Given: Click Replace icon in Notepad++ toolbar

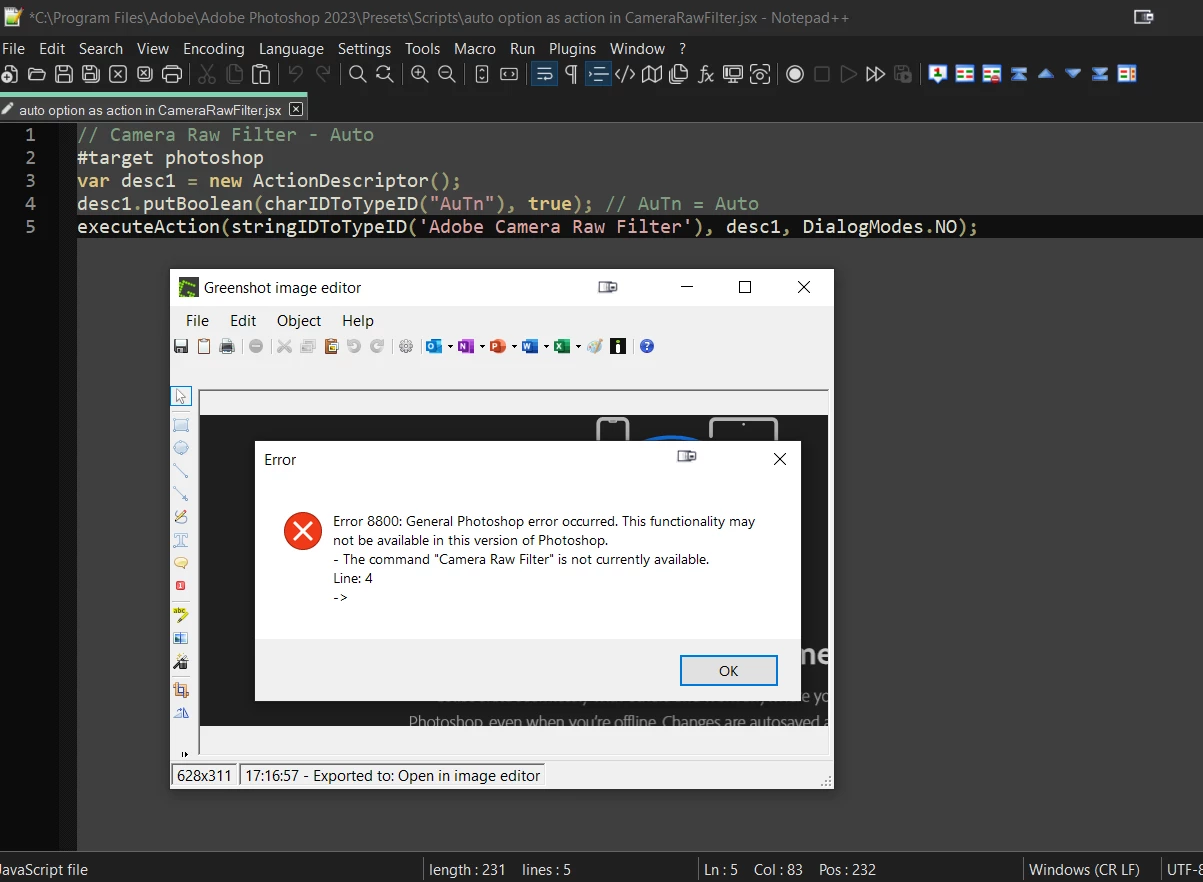Looking at the screenshot, I should (384, 74).
